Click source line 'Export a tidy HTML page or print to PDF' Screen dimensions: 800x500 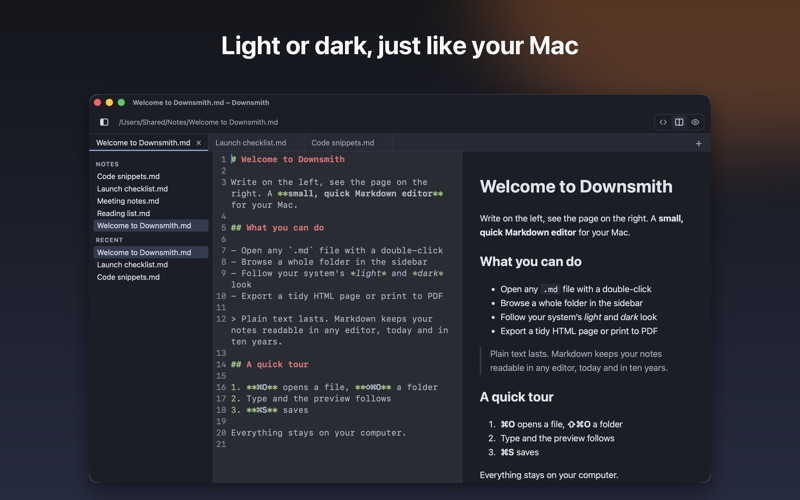[337, 296]
